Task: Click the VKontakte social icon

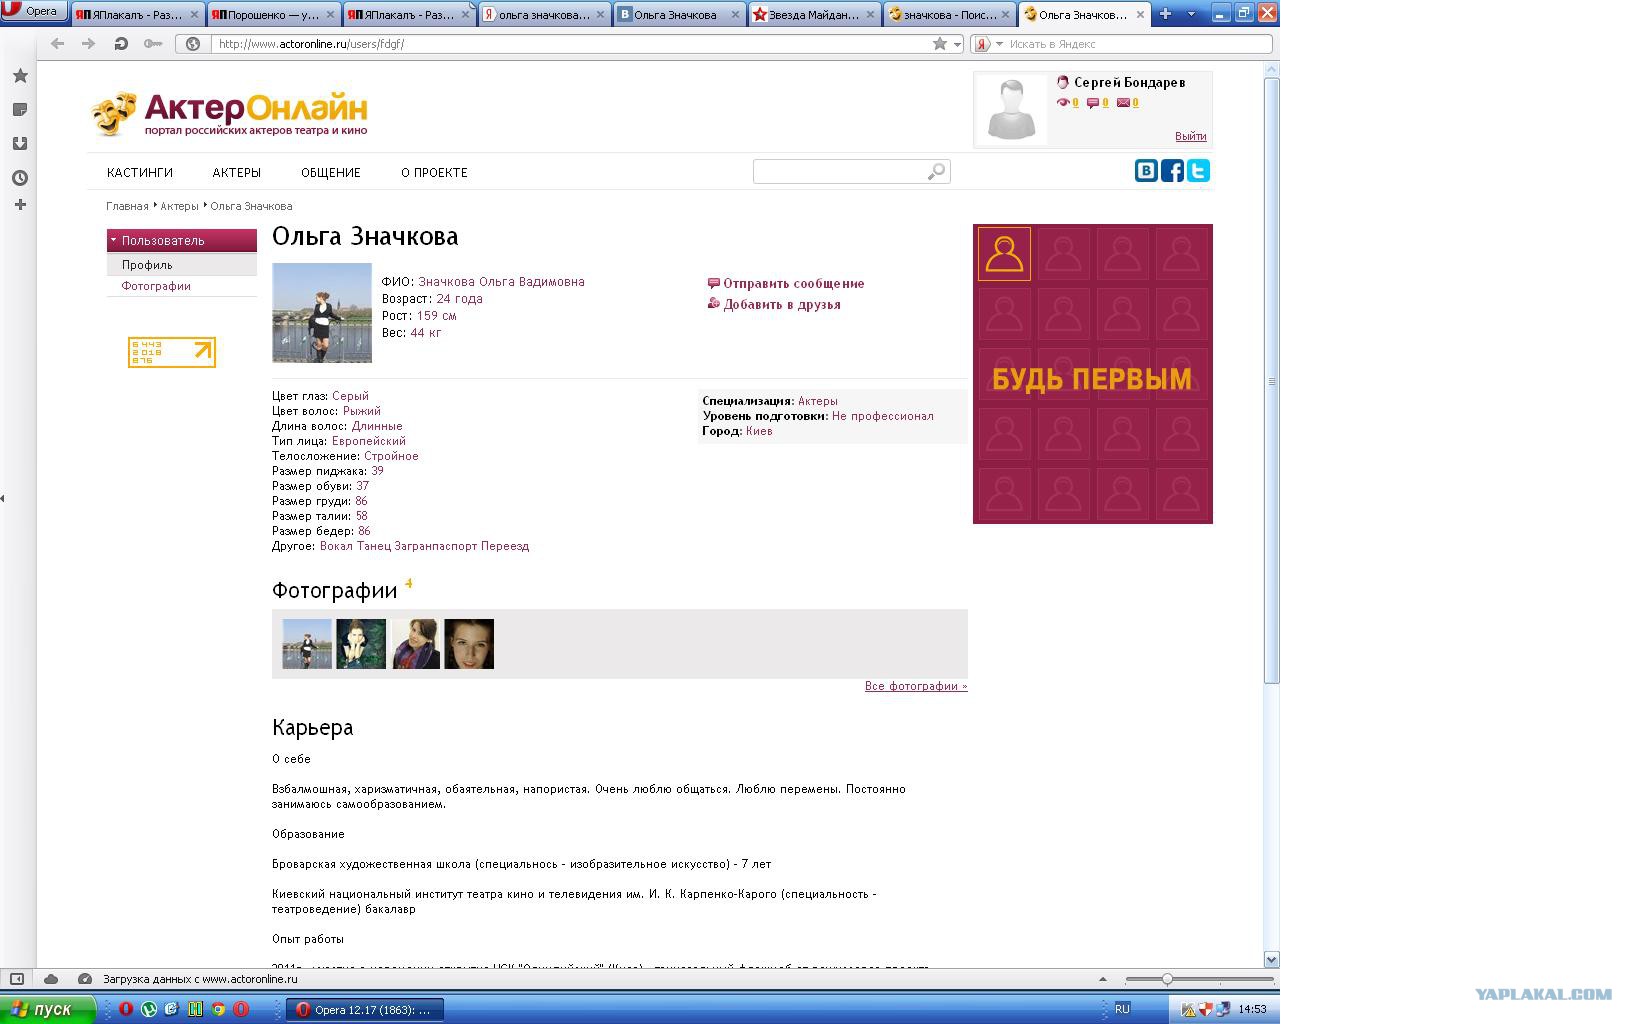Action: [1146, 171]
